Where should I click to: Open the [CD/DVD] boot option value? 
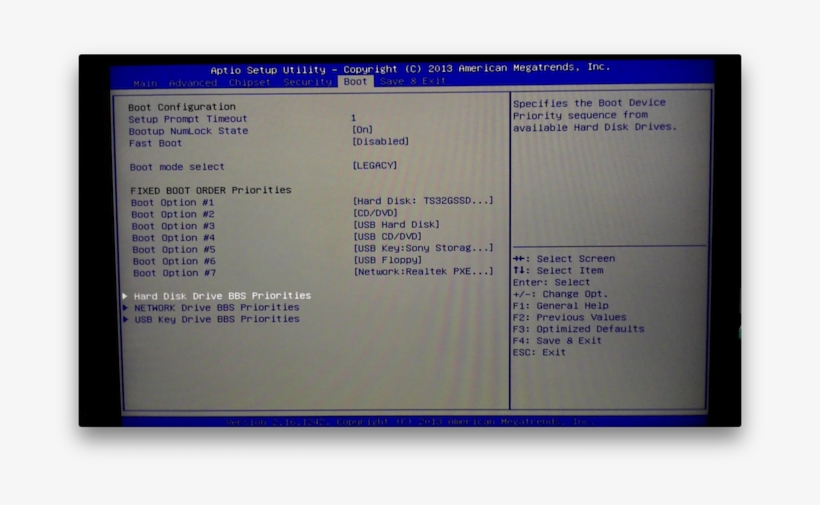pyautogui.click(x=375, y=213)
